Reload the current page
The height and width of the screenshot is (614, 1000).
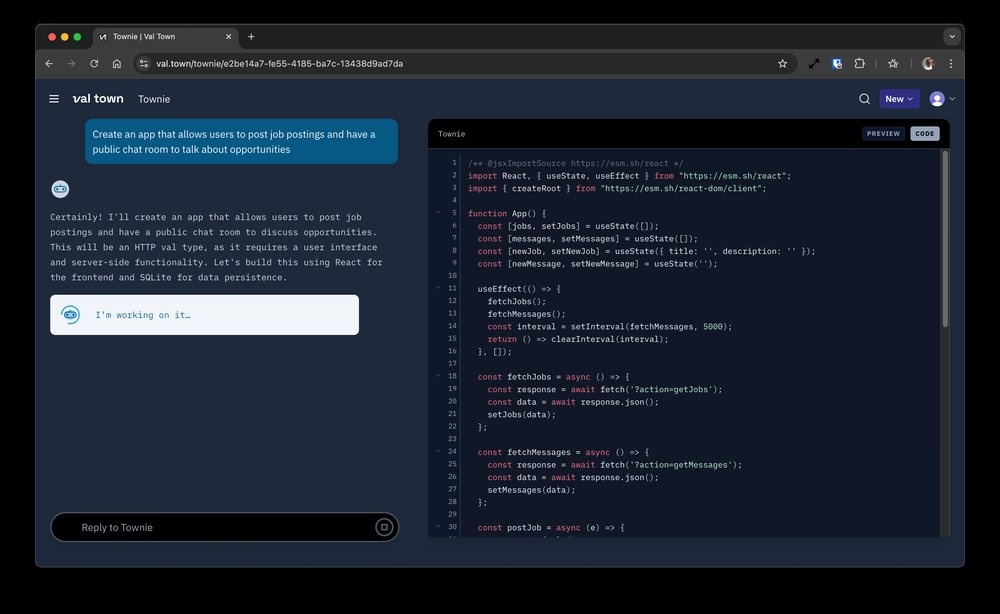point(94,64)
